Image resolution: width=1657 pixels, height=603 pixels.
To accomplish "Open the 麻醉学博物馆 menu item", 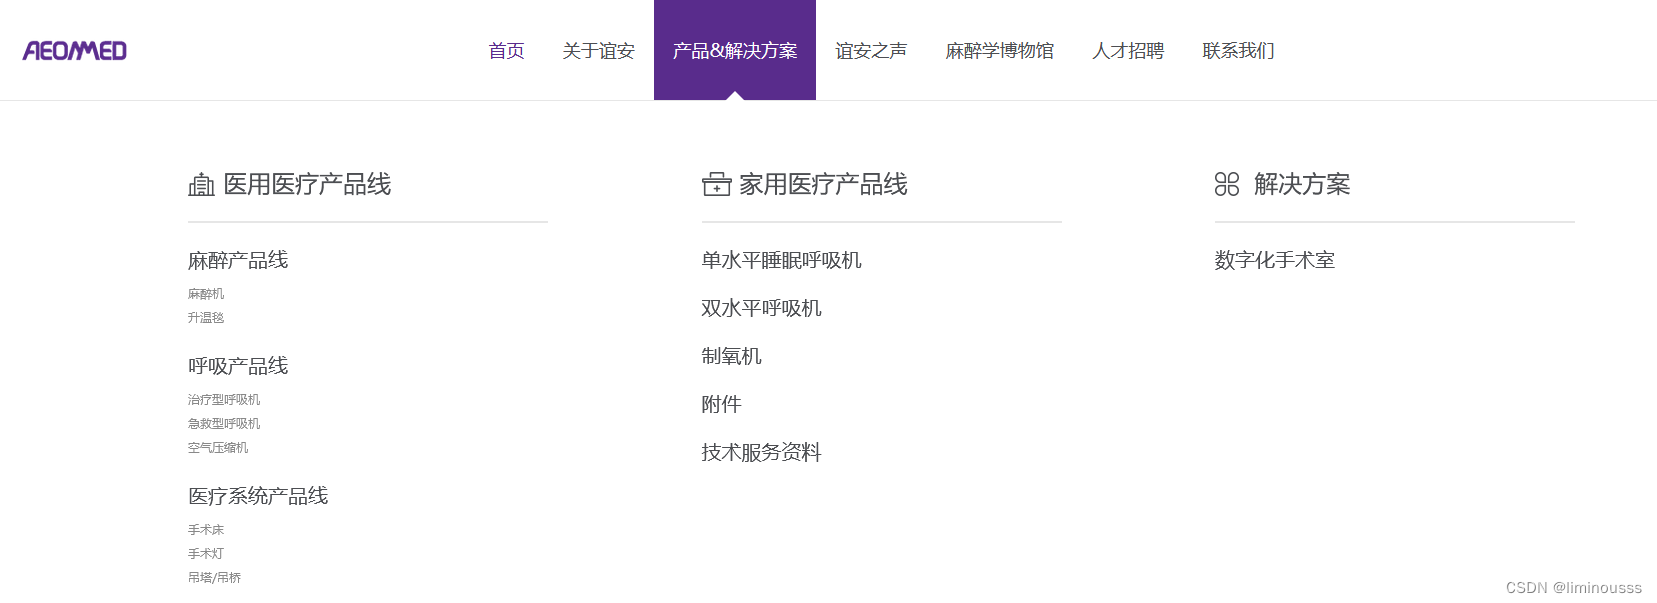I will coord(1000,50).
